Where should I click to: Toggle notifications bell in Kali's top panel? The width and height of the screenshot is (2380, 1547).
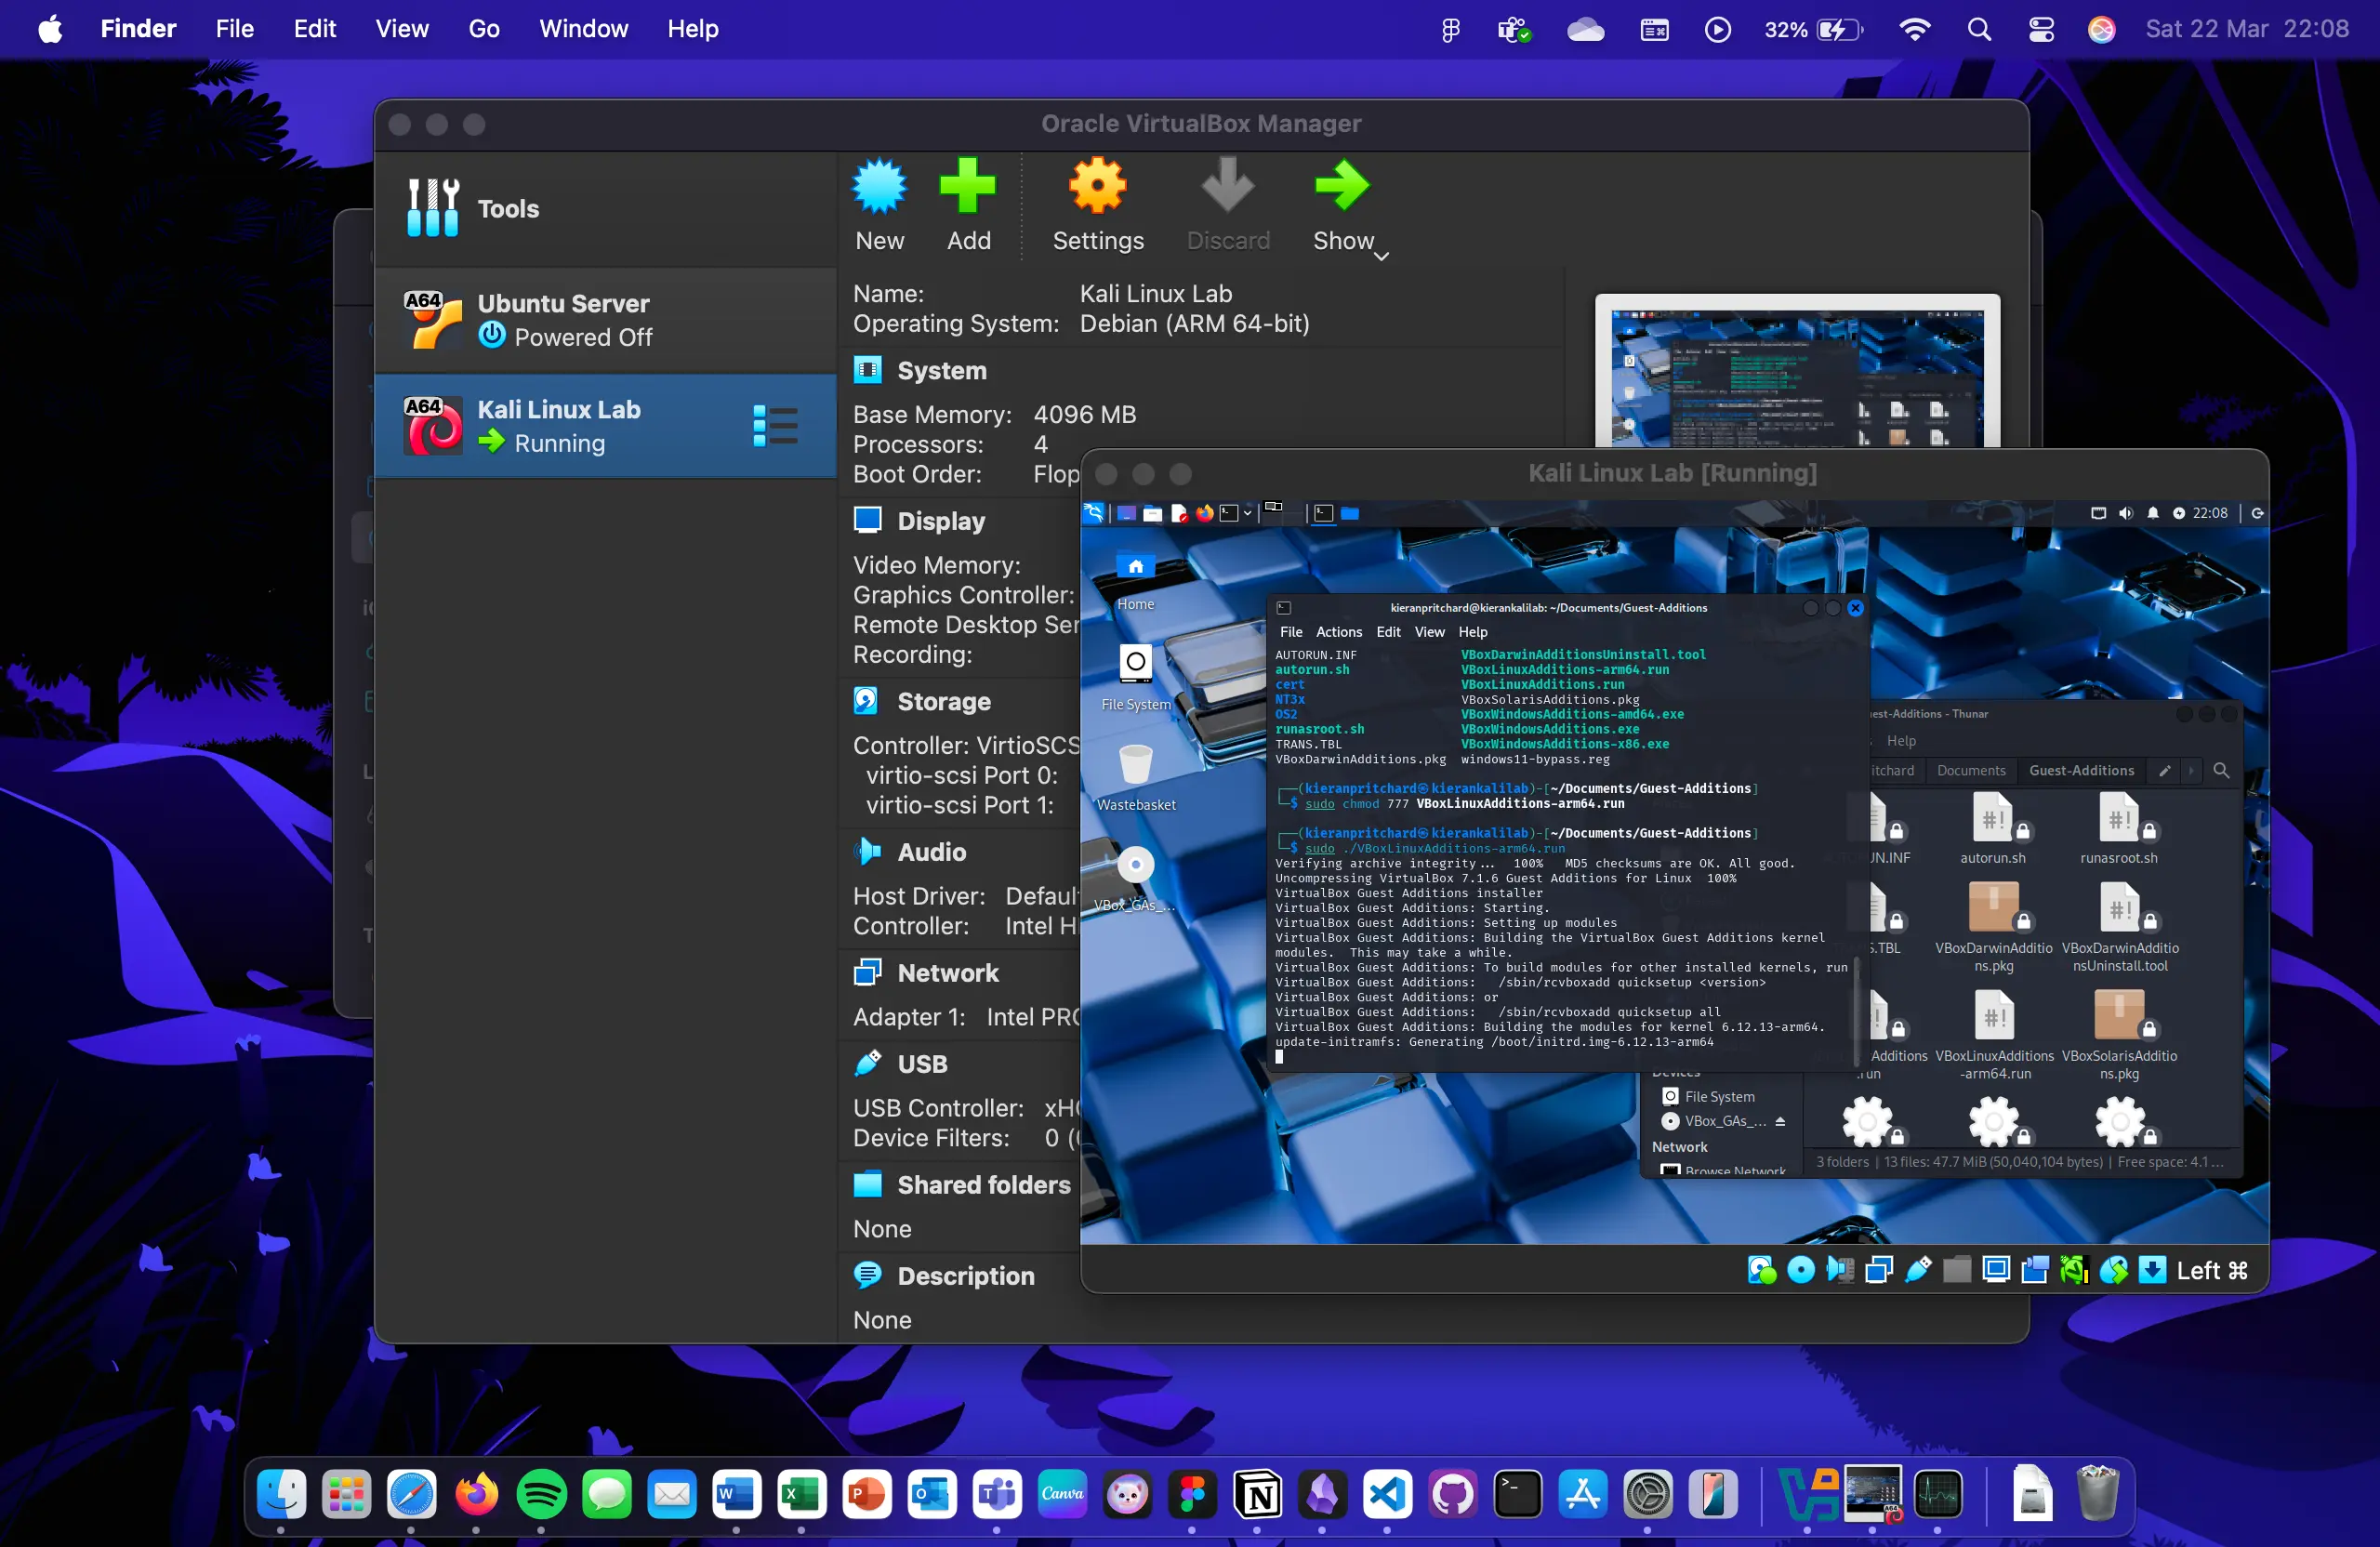(2153, 513)
